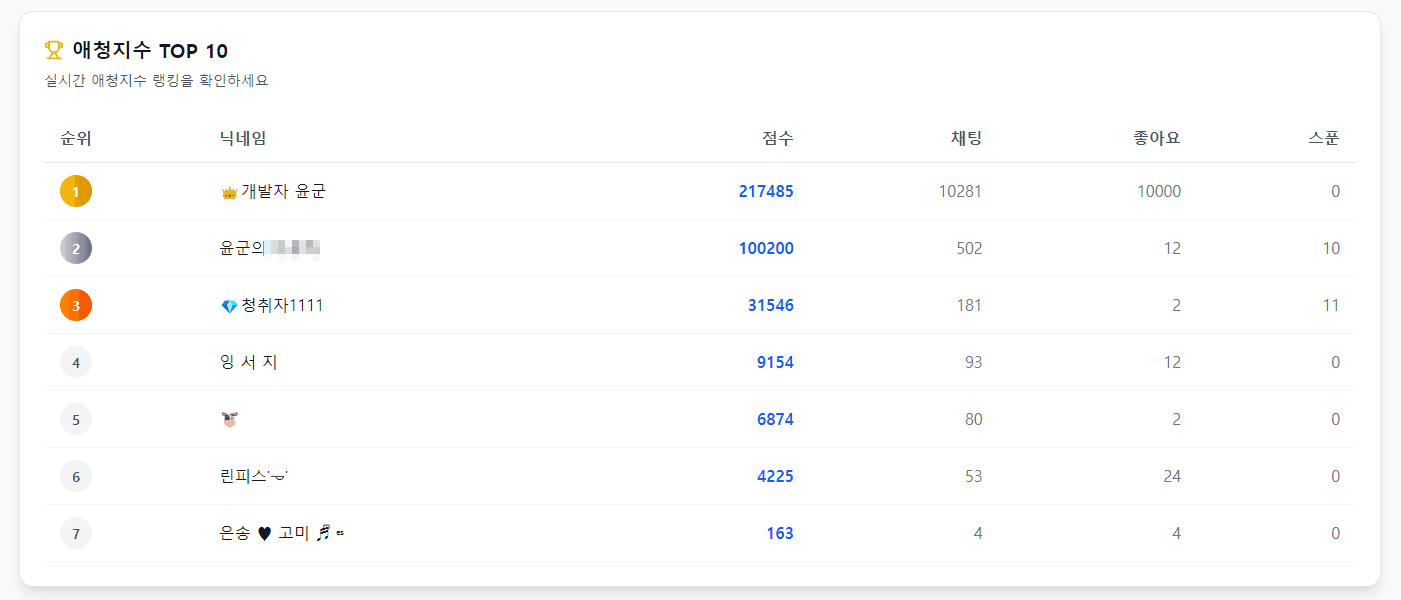Screen dimensions: 1401x600
Task: Click the orange rank 3 badge
Action: (x=76, y=305)
